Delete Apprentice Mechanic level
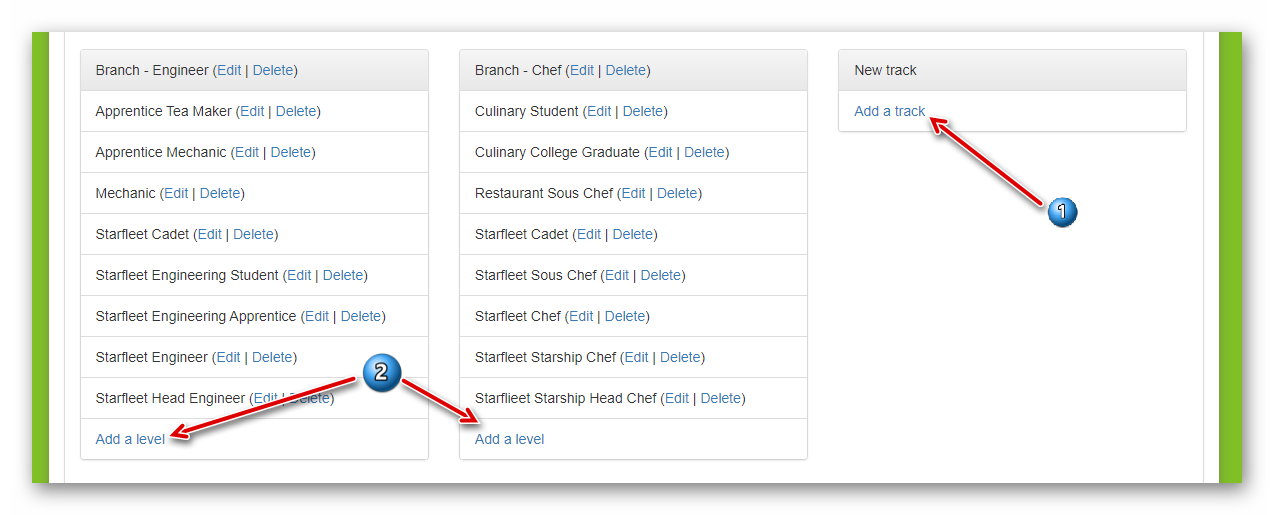Viewport: 1274px width, 515px height. click(291, 152)
